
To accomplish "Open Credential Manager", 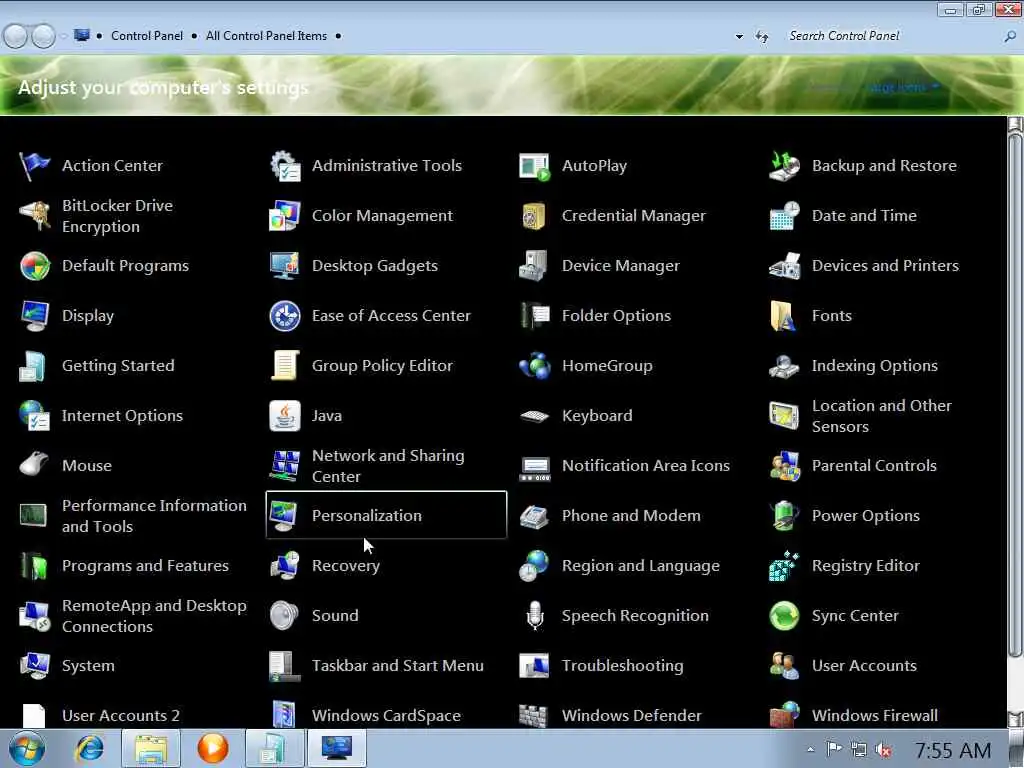I will [x=613, y=216].
